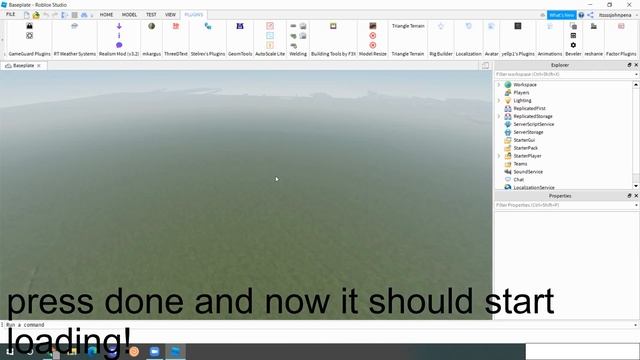Close the Baseplate document tab

point(39,65)
